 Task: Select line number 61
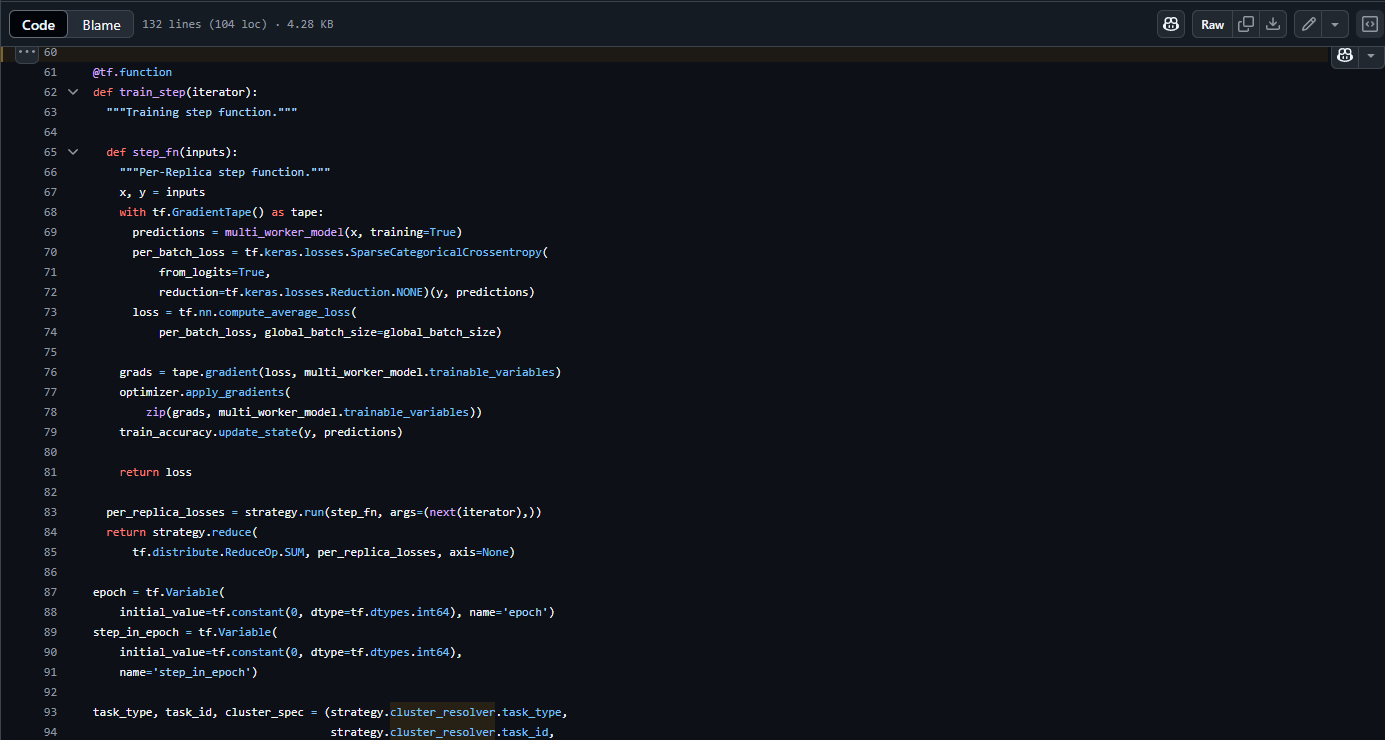tap(50, 72)
